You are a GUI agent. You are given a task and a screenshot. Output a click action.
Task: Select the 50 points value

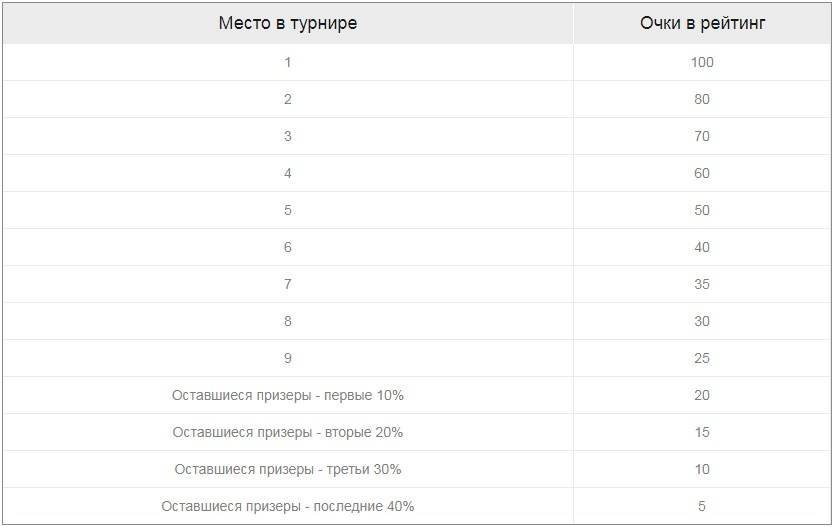702,210
